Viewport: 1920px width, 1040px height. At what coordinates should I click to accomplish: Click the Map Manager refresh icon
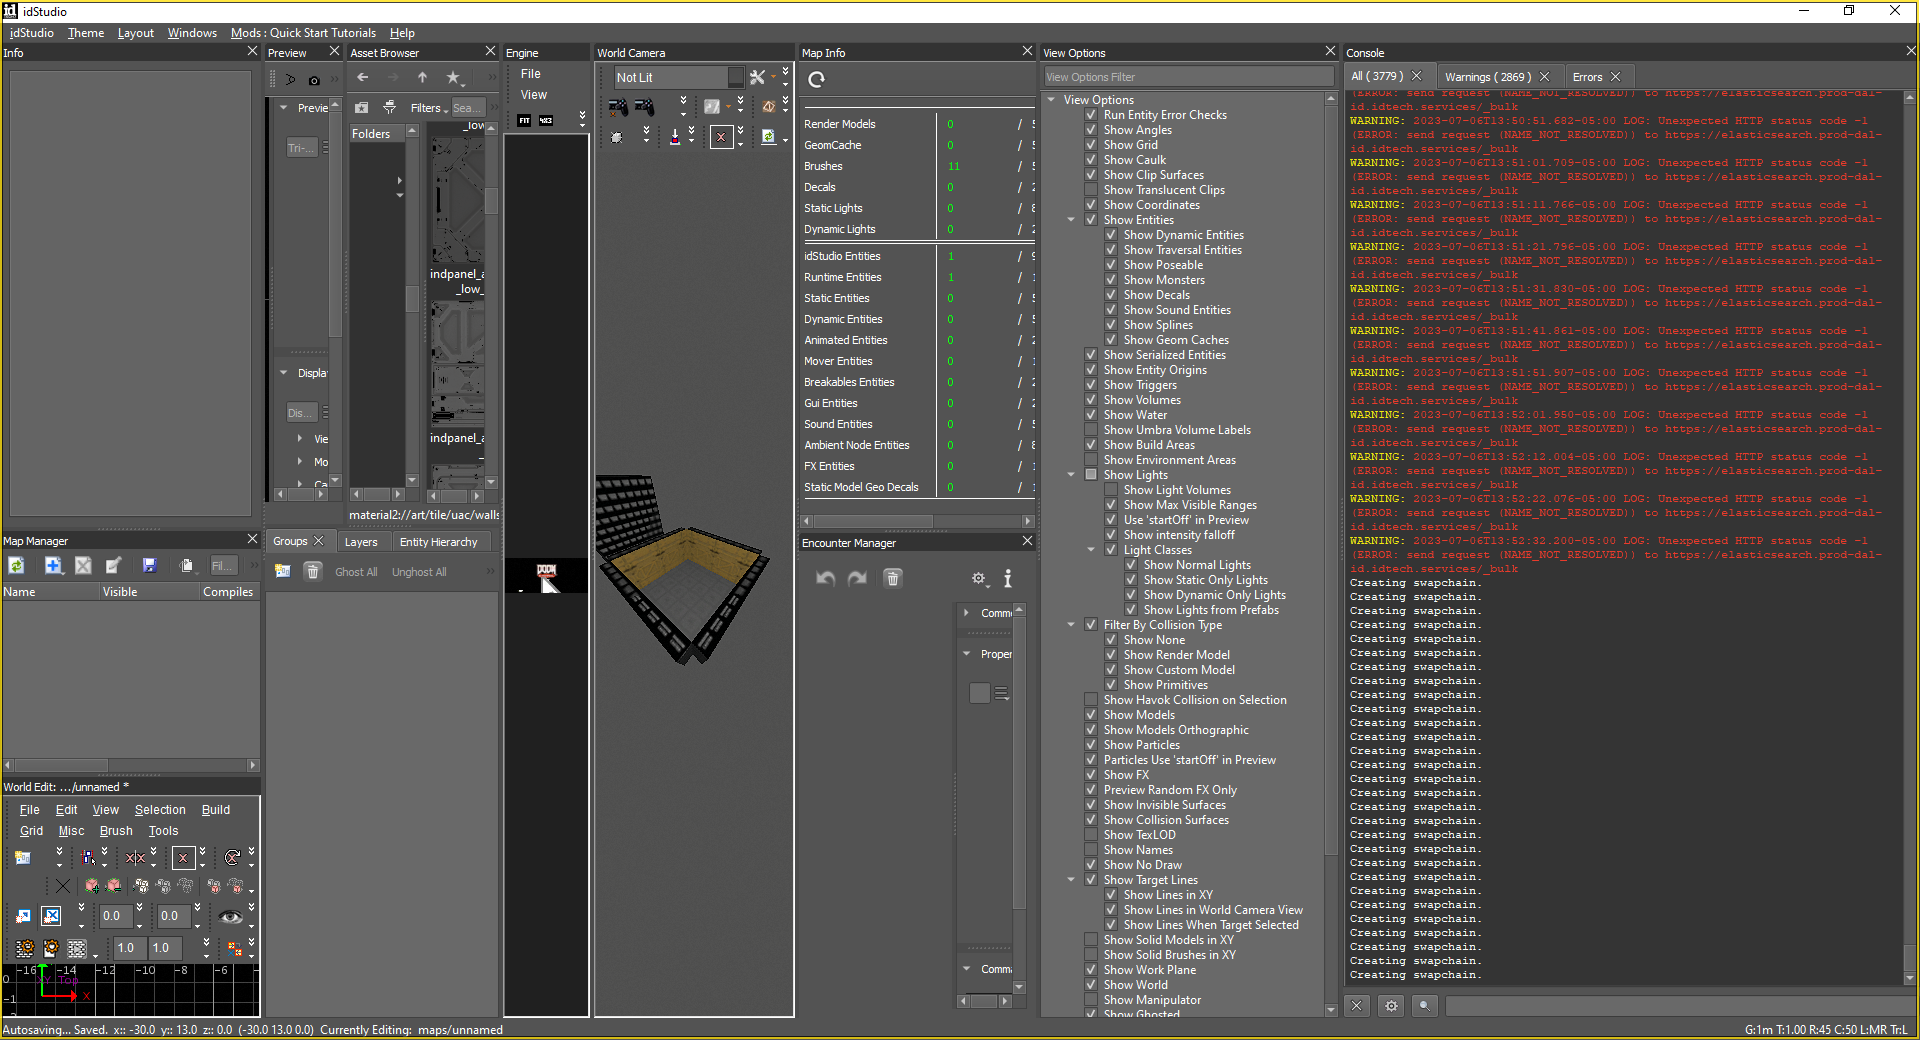[x=17, y=566]
